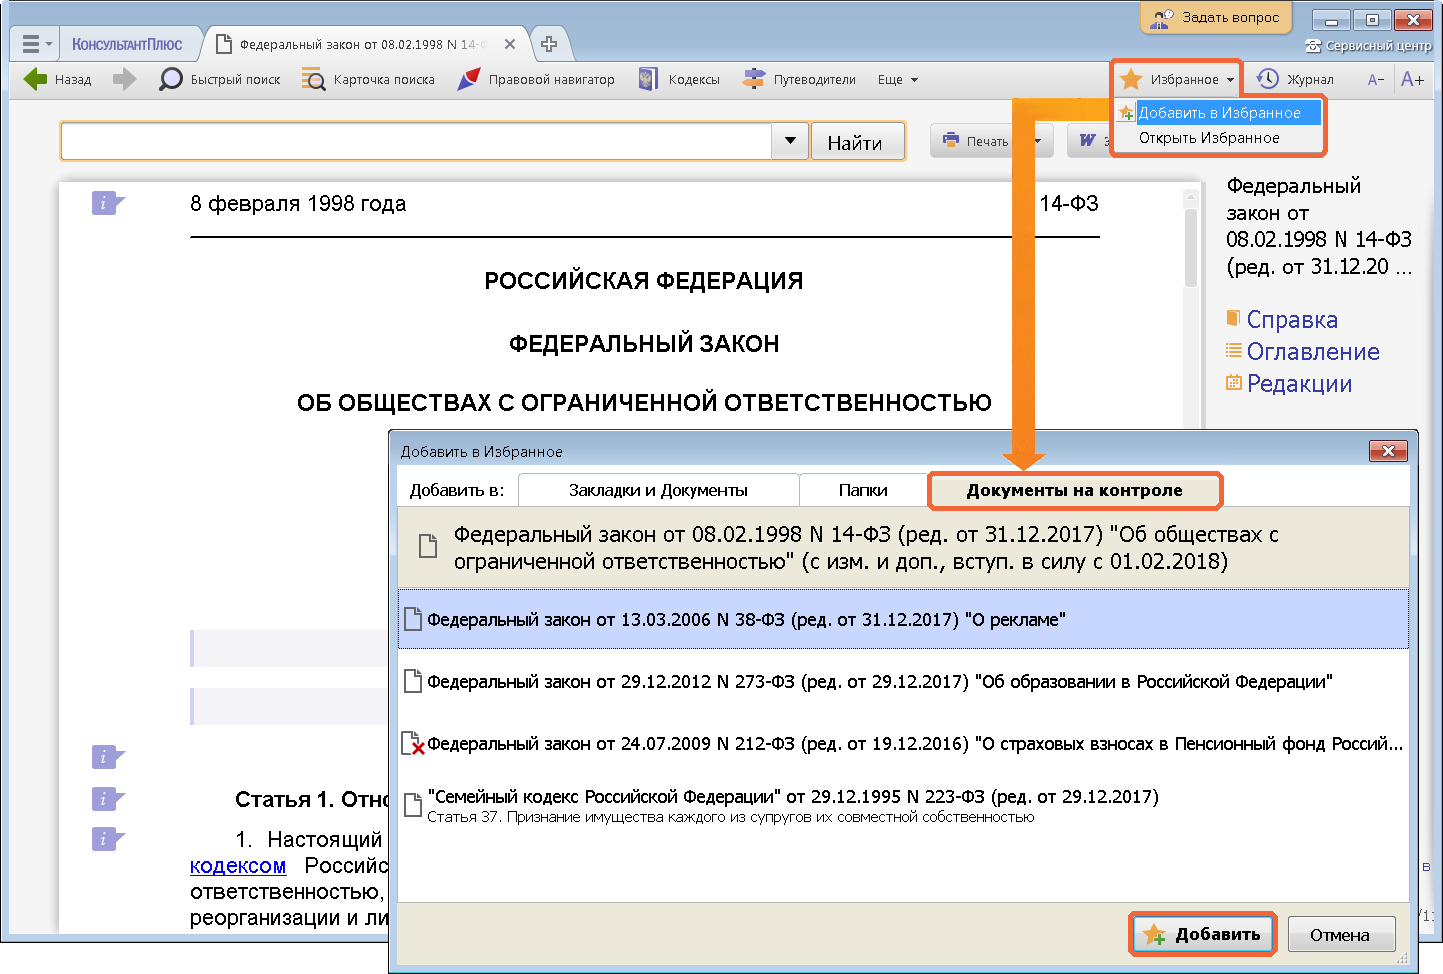Close the Федеральный закон document tab
The image size is (1443, 974).
point(510,44)
